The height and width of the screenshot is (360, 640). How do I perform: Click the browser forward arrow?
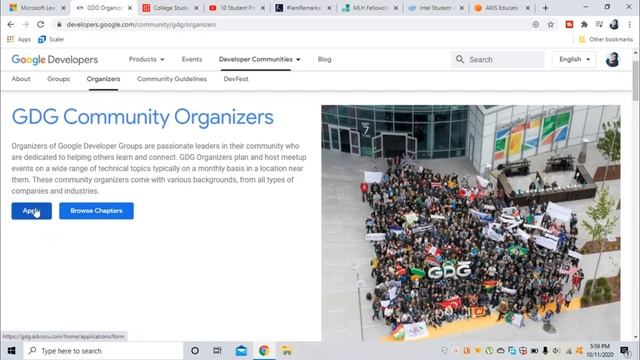[x=25, y=24]
